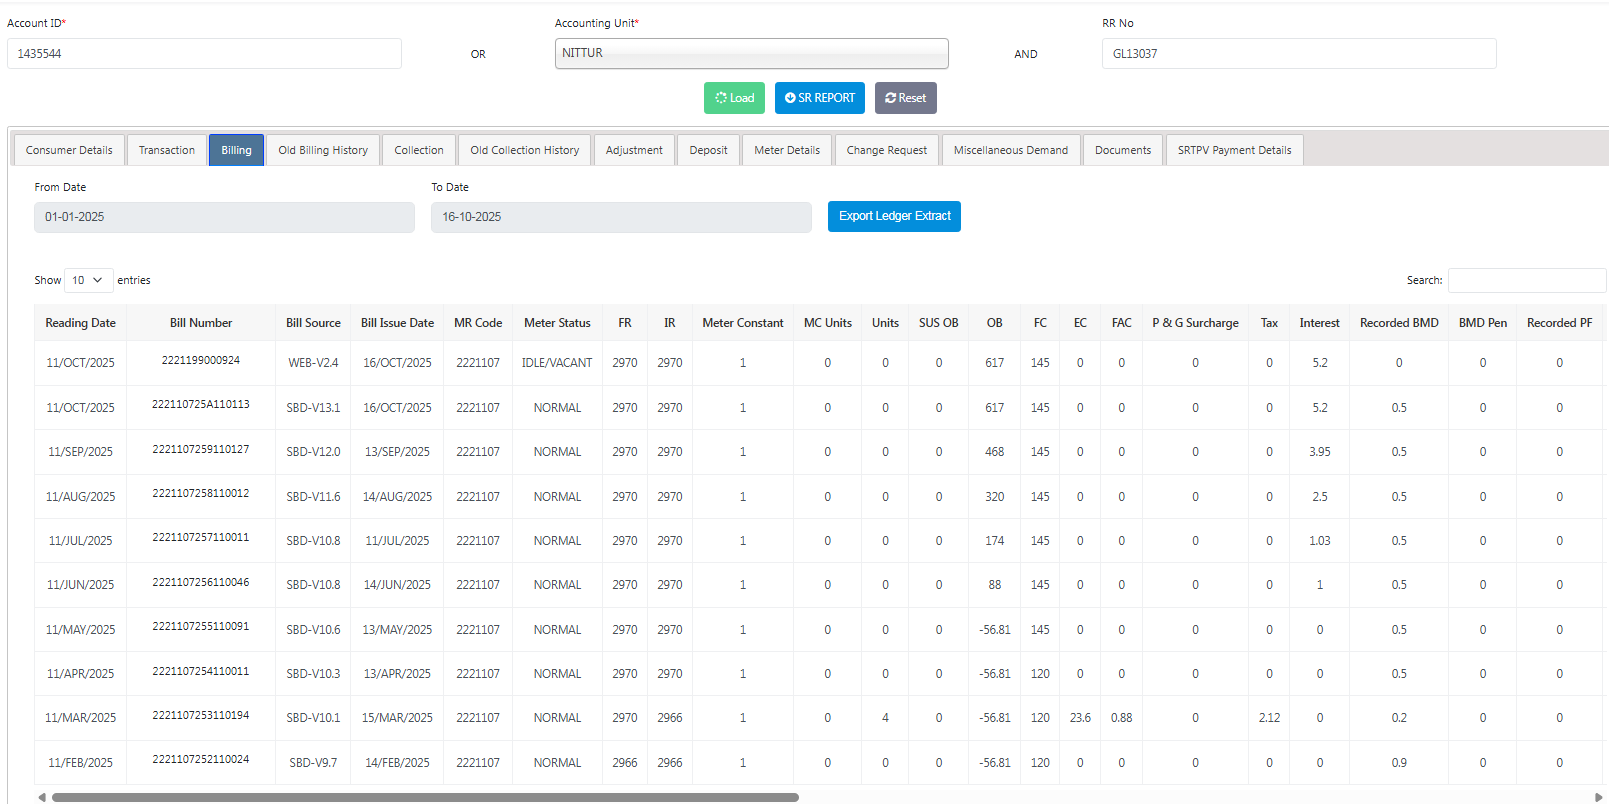Click the Load button

coord(734,98)
